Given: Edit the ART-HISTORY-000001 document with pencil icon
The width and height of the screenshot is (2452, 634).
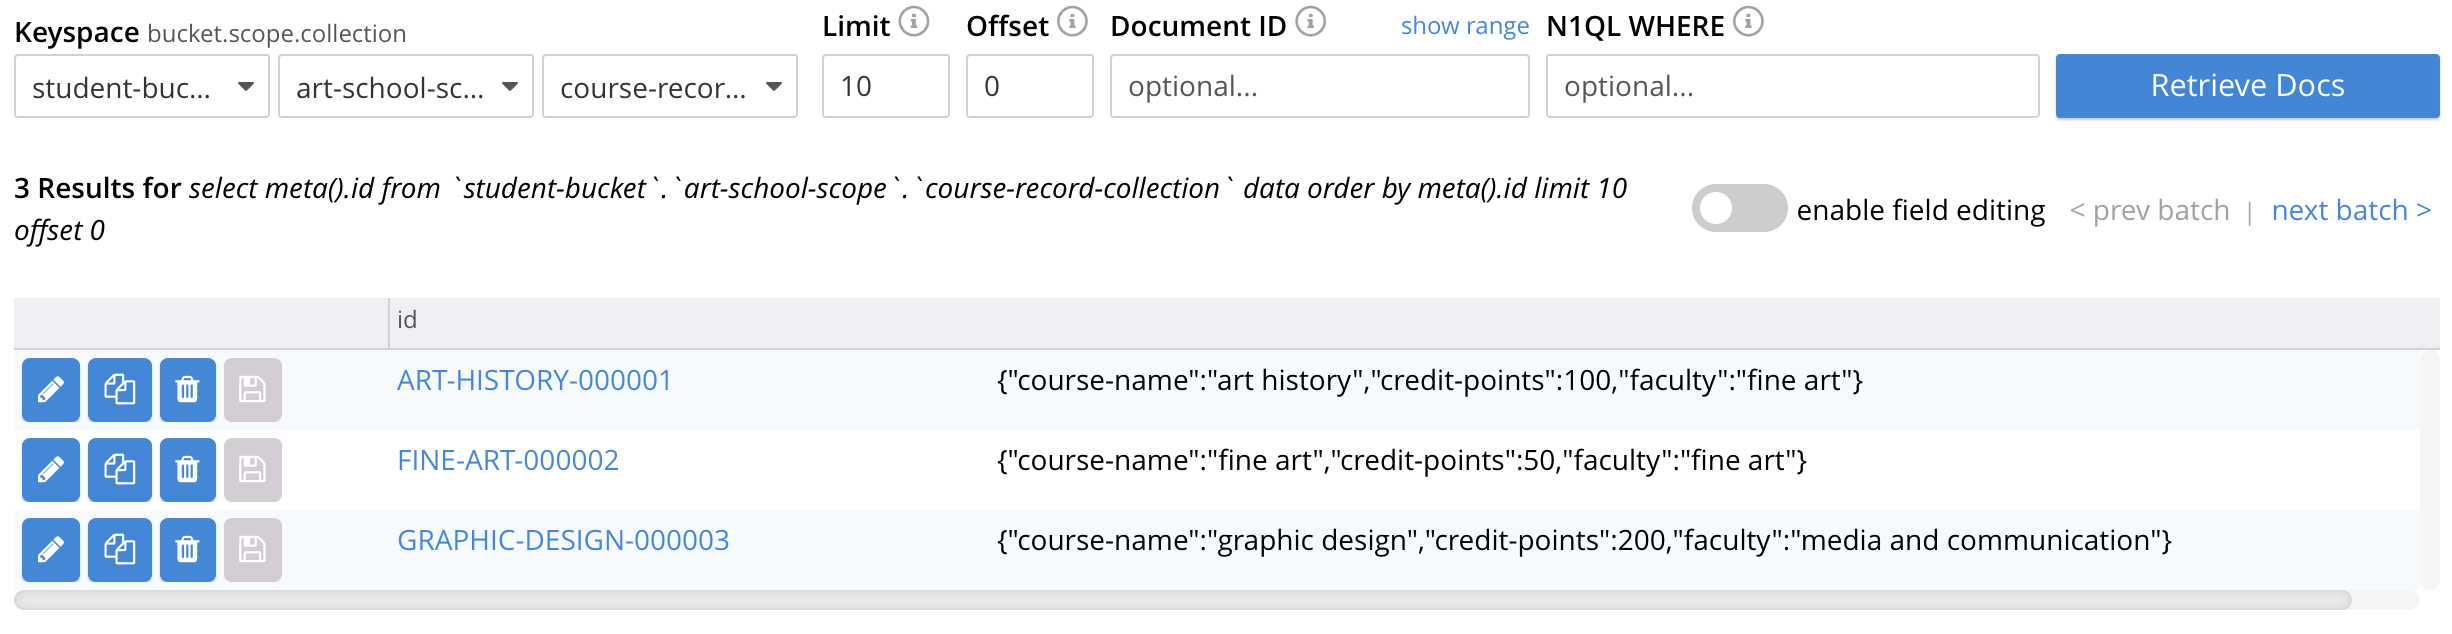Looking at the screenshot, I should coord(51,390).
